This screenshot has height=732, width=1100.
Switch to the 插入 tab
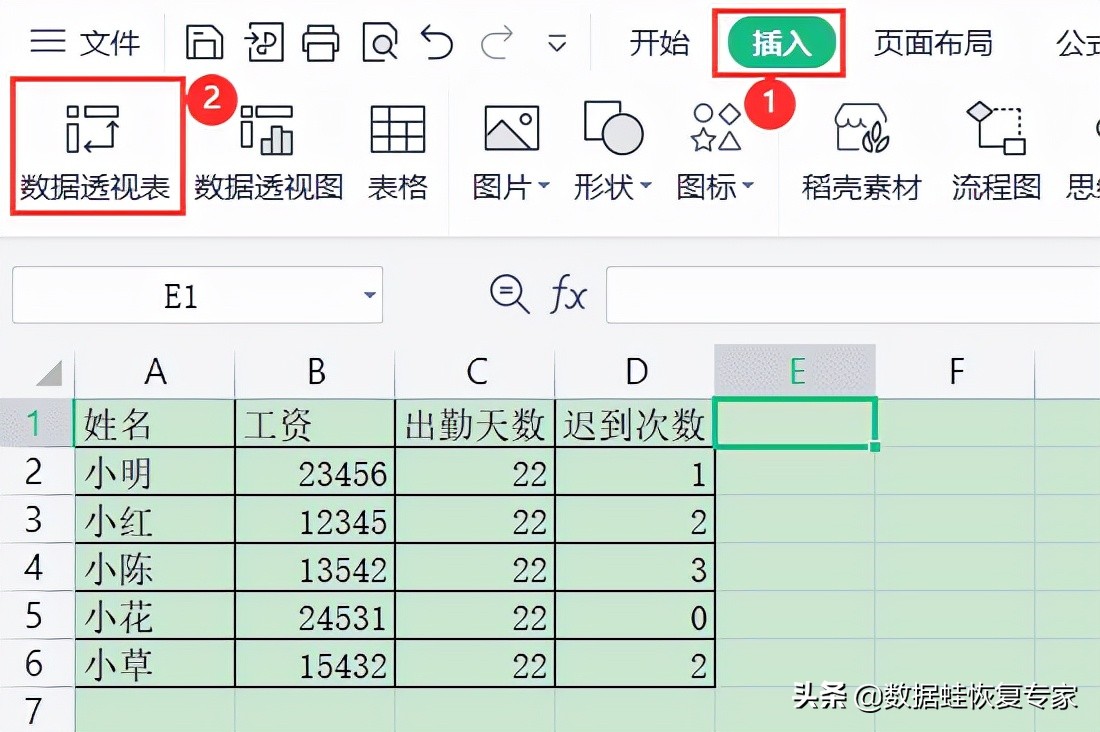click(x=781, y=43)
